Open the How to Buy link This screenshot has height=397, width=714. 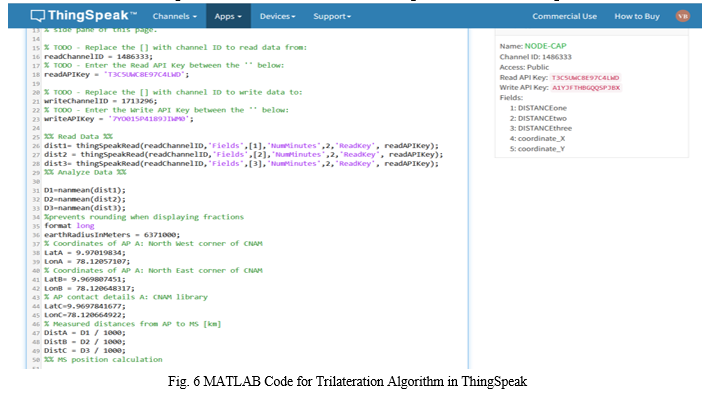637,16
